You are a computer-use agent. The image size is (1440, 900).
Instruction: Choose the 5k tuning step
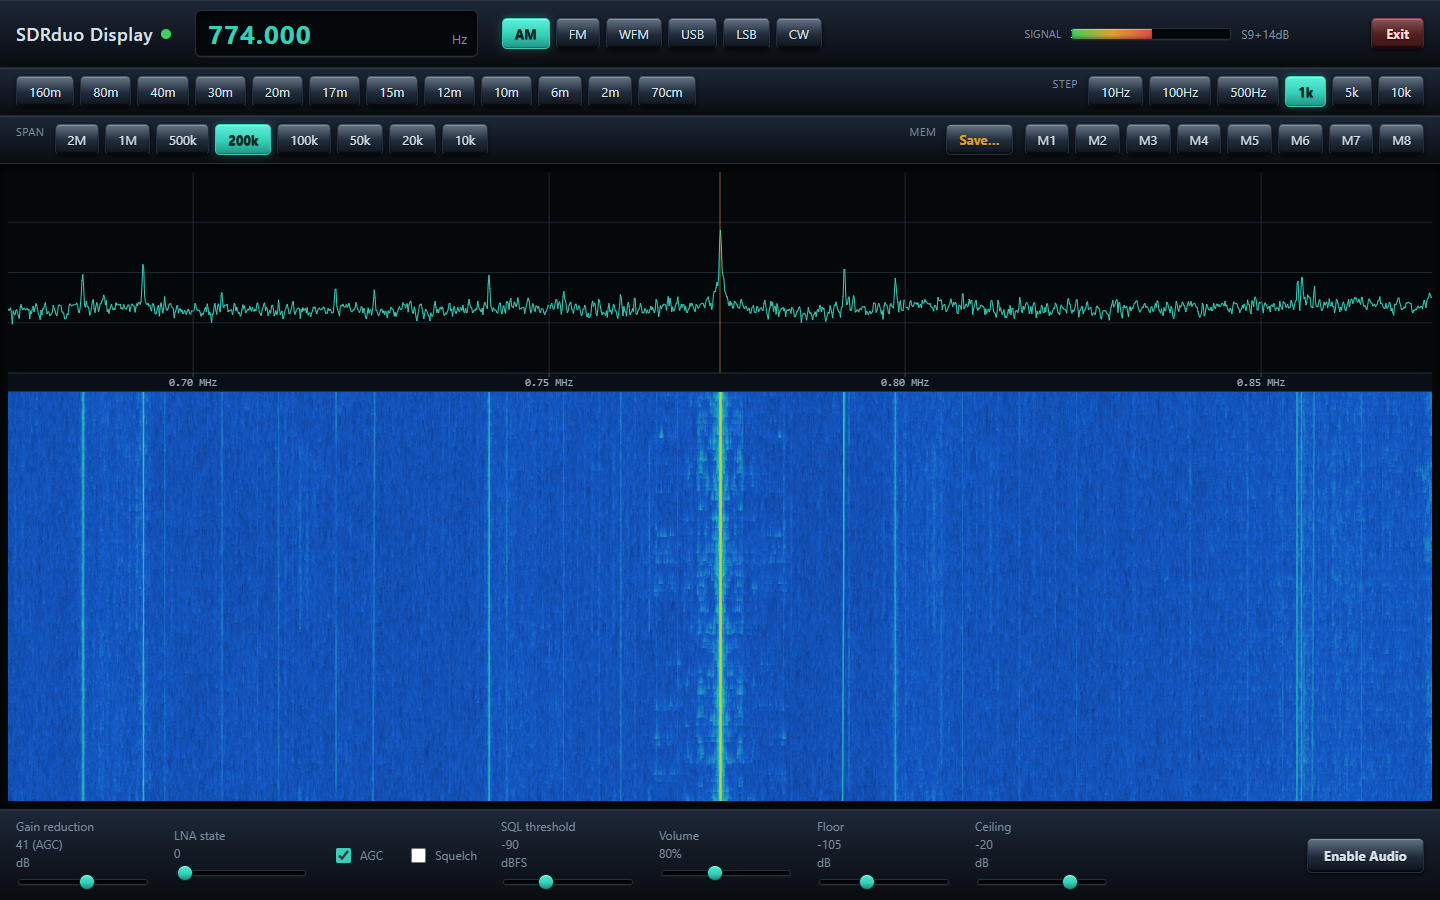point(1352,92)
